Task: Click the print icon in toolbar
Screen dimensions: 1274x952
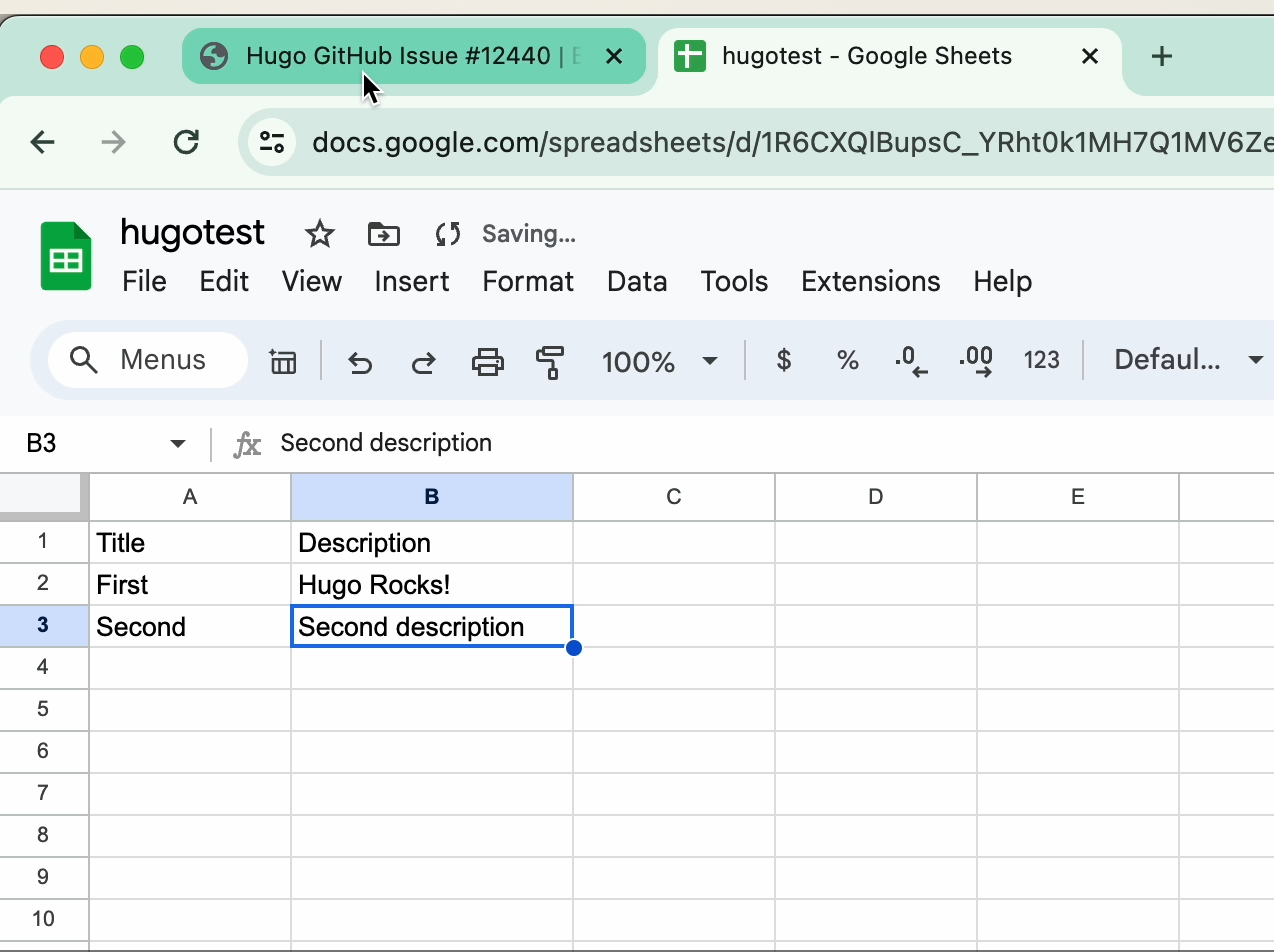Action: [487, 361]
